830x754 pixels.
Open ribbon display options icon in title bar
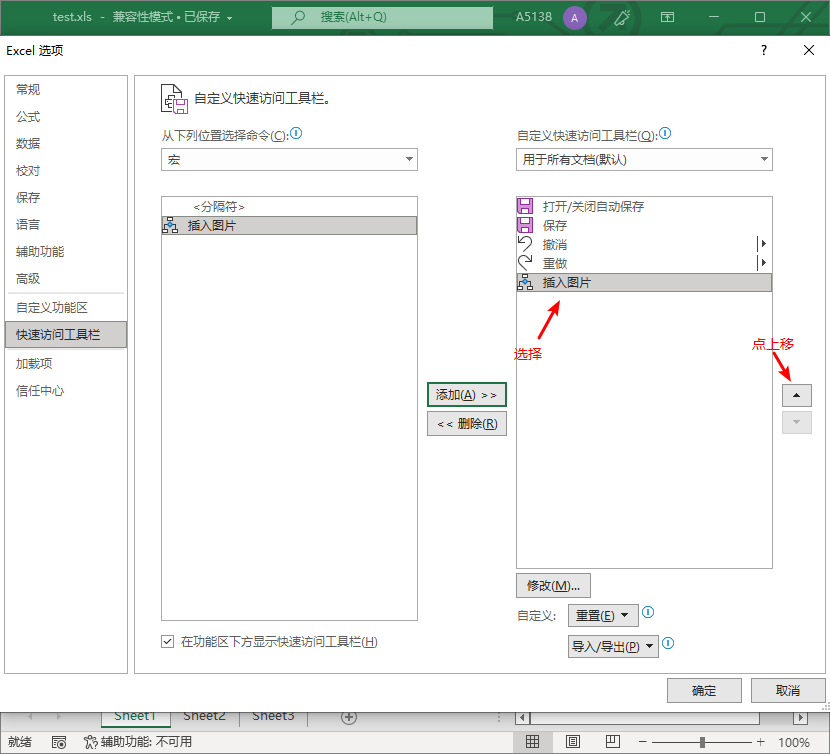tap(668, 16)
